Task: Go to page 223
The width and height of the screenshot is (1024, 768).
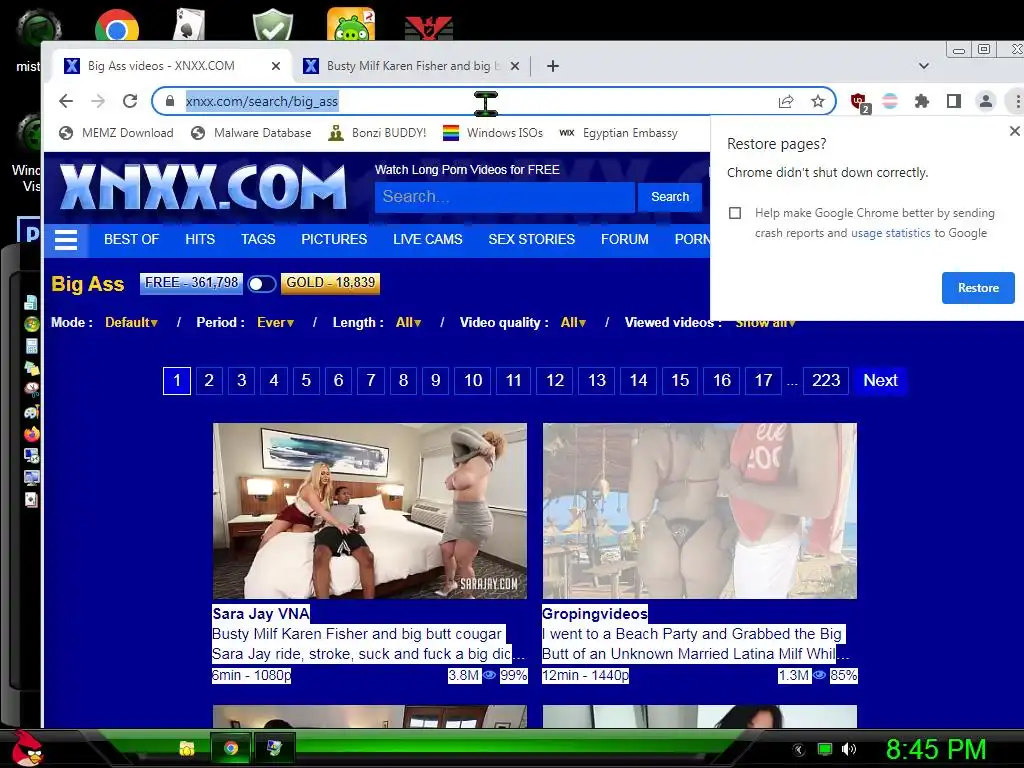Action: 825,381
